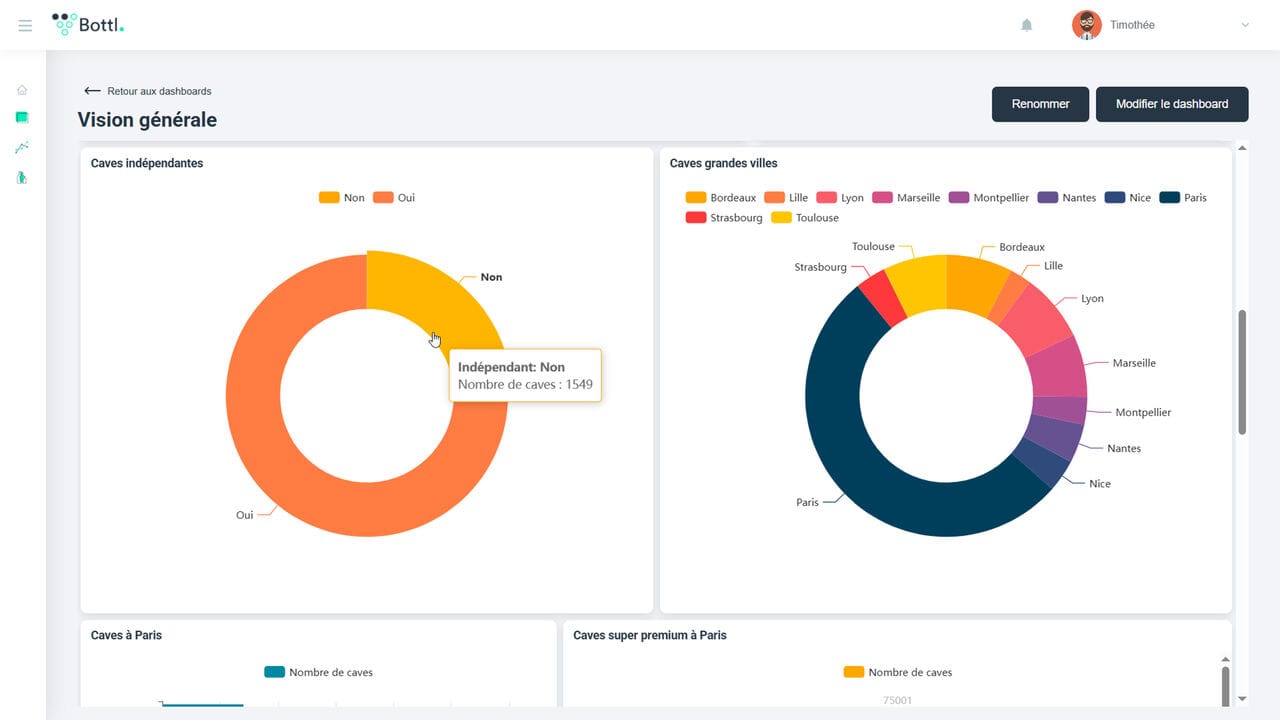Go back via Retour aux dashboards
This screenshot has height=720, width=1280.
tap(148, 91)
